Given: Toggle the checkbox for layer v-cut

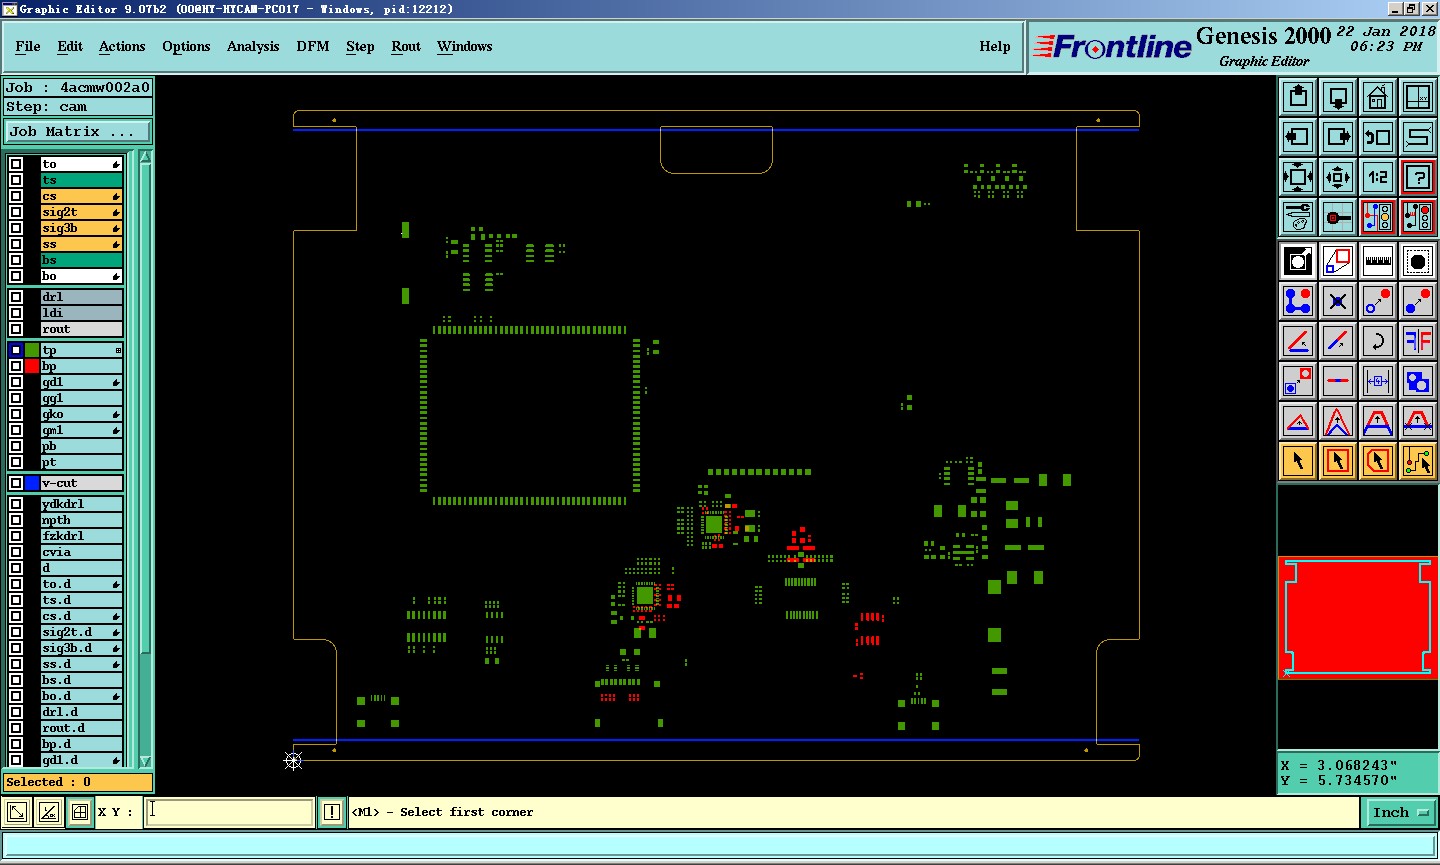Looking at the screenshot, I should pyautogui.click(x=16, y=483).
